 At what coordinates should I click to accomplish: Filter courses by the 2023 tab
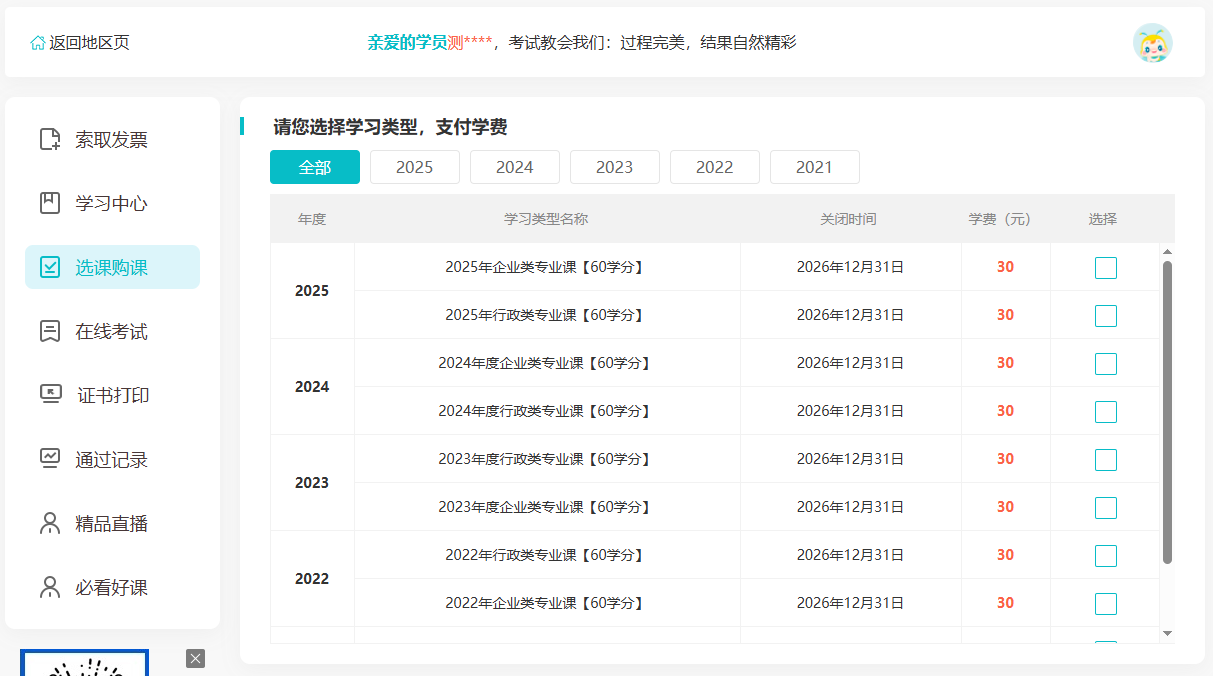click(615, 167)
